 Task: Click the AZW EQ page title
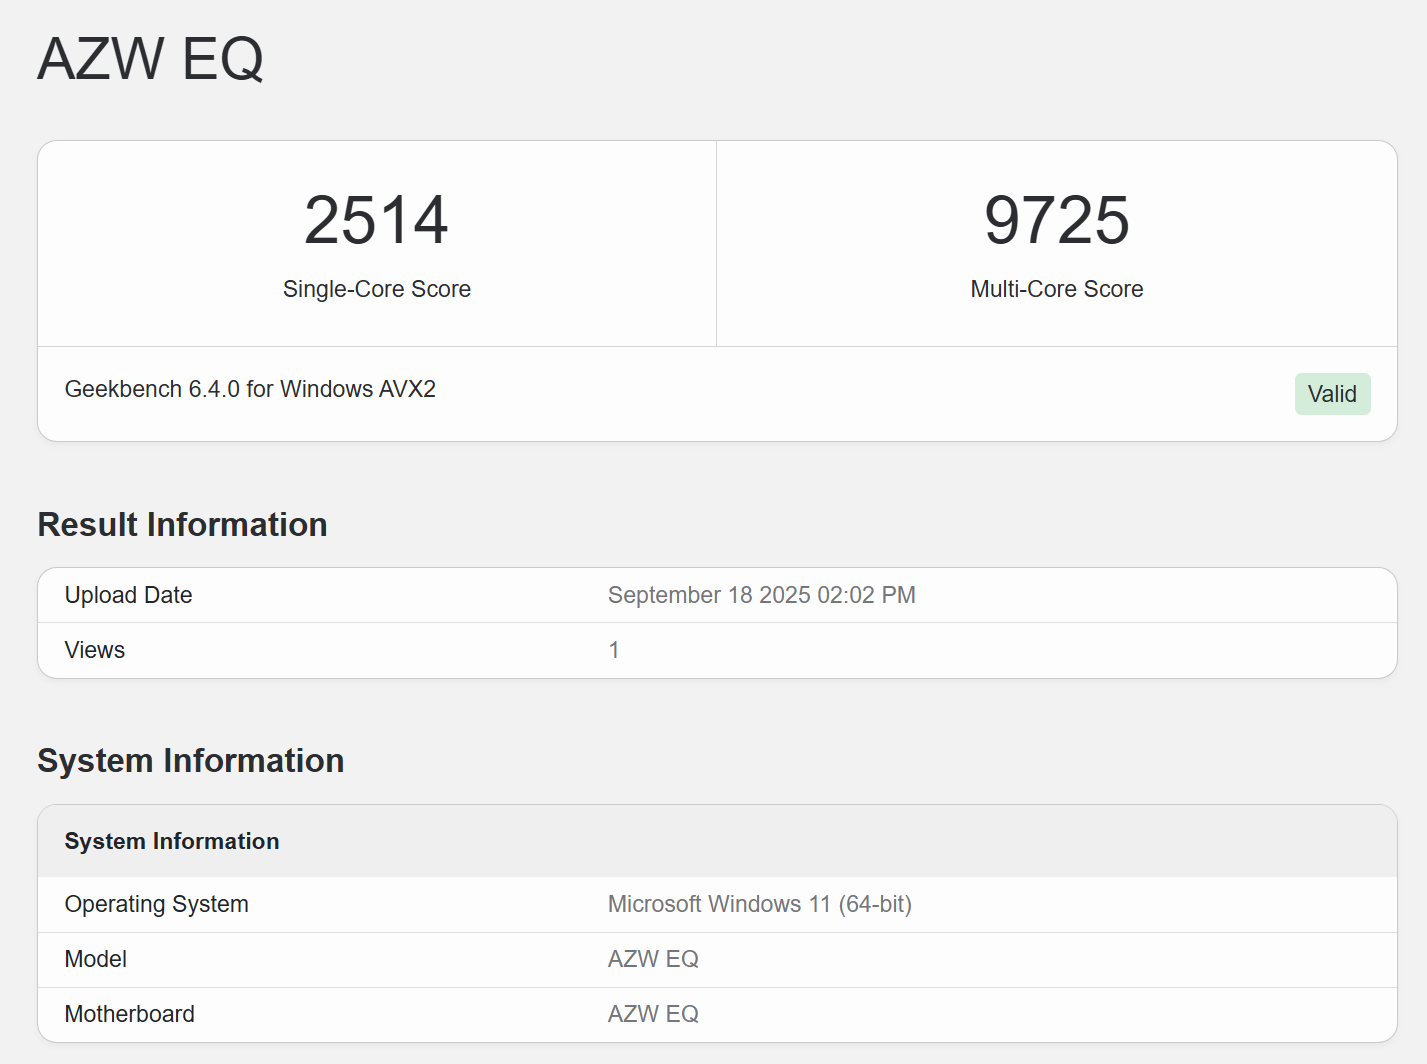click(150, 59)
